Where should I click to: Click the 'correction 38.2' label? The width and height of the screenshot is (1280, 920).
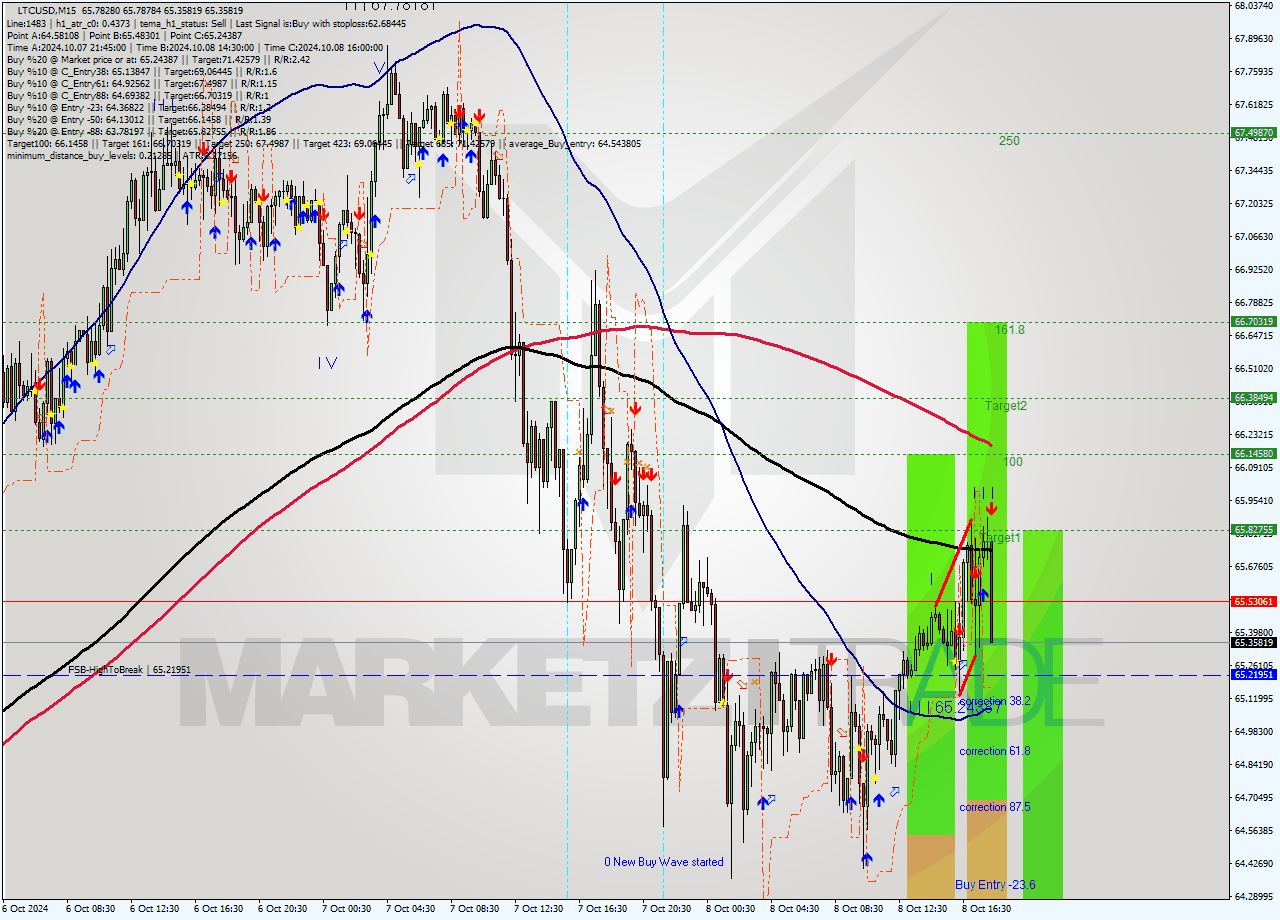pos(994,701)
